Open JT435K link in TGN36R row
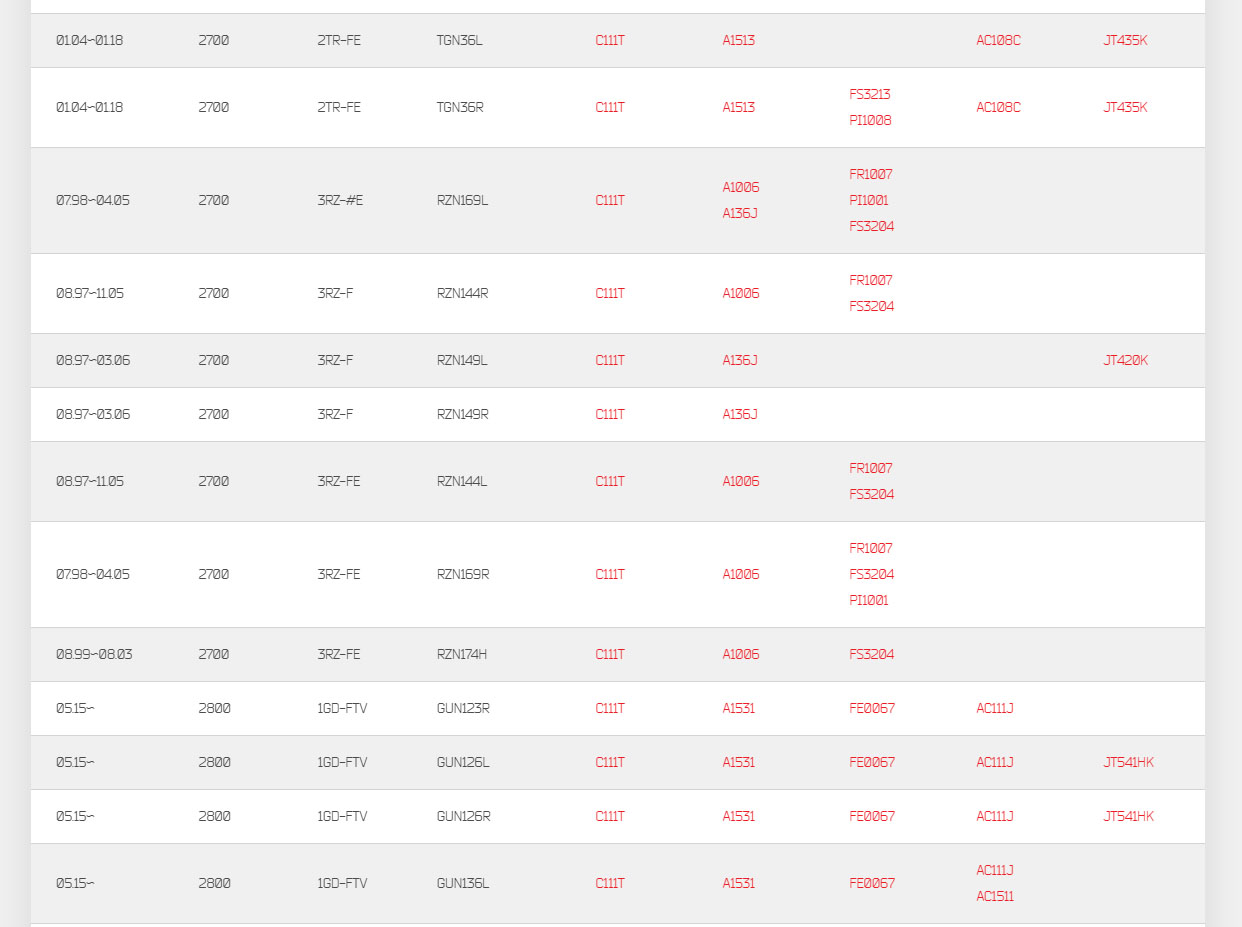Image resolution: width=1242 pixels, height=927 pixels. coord(1125,107)
